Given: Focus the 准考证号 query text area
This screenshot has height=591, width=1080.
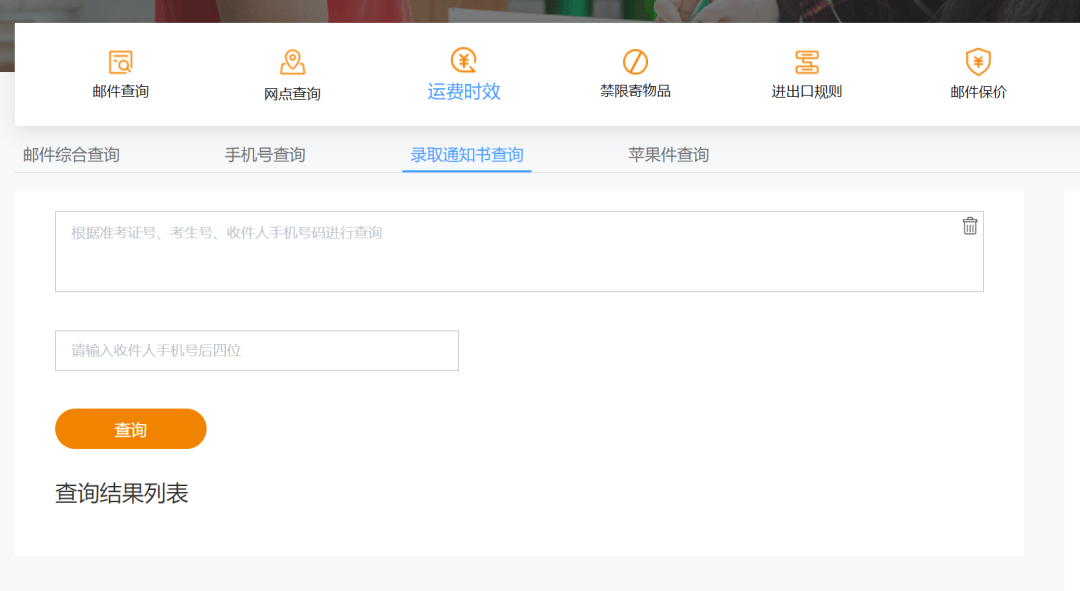Looking at the screenshot, I should (x=519, y=251).
